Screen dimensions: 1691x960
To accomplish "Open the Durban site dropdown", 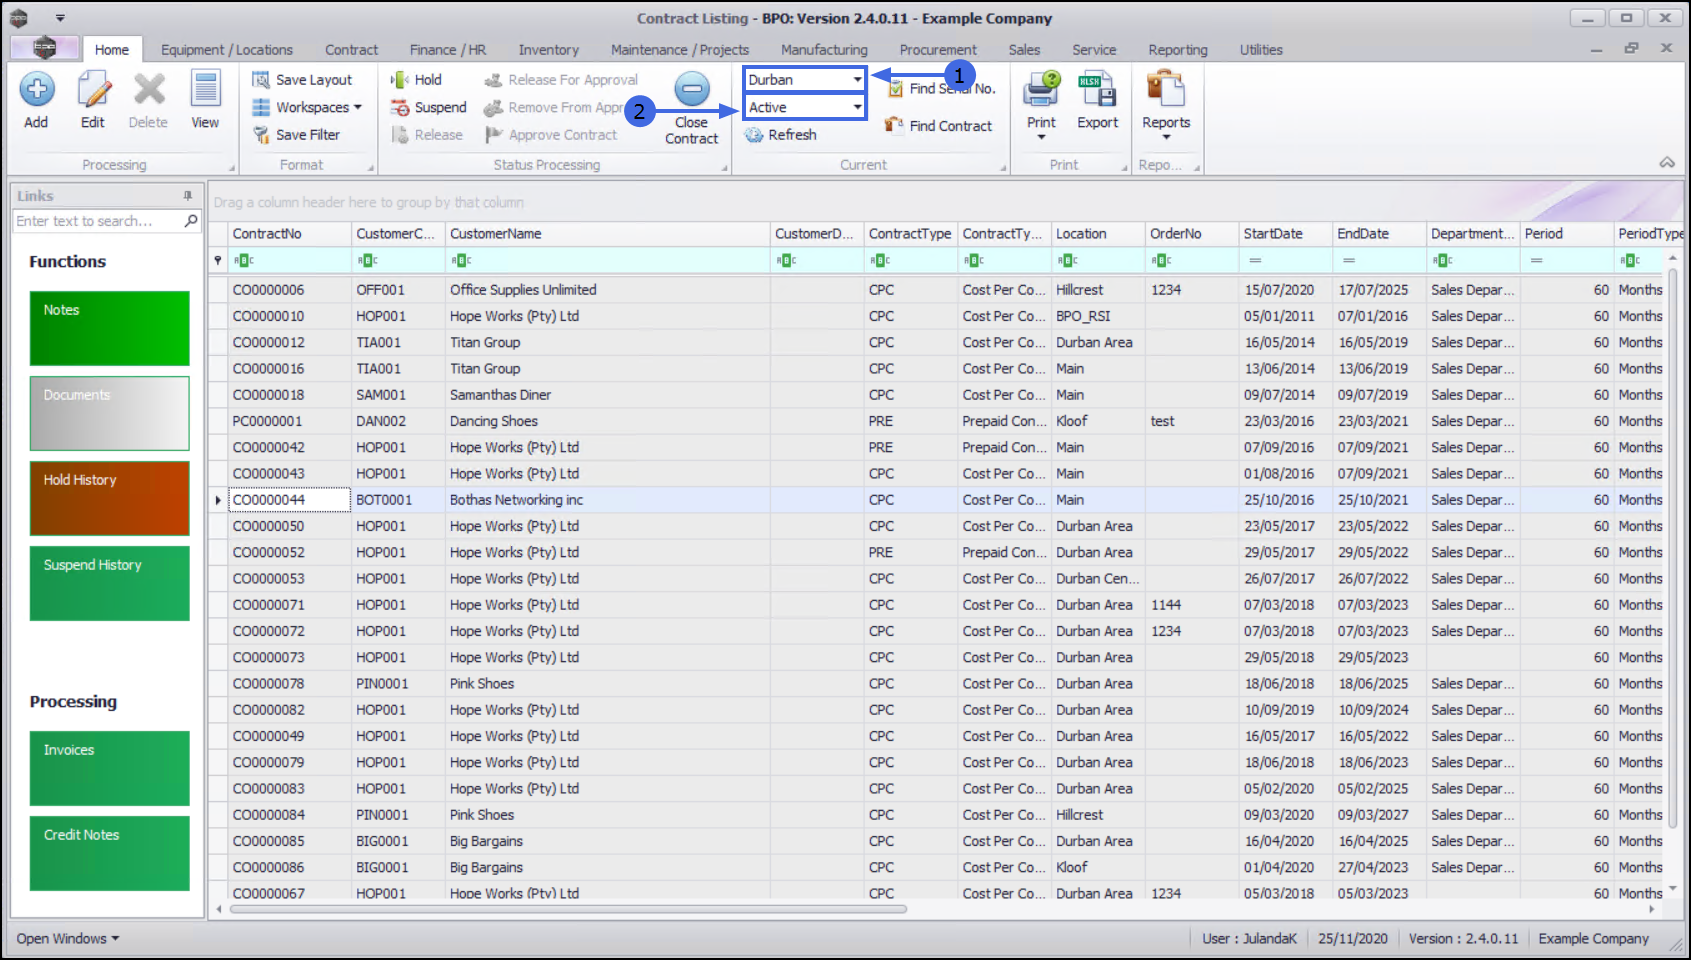I will (x=857, y=80).
